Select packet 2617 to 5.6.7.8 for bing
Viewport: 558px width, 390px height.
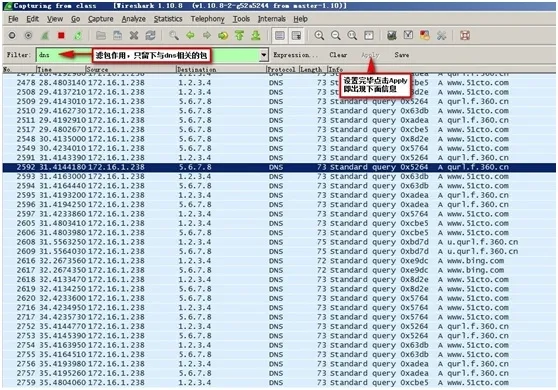click(279, 270)
